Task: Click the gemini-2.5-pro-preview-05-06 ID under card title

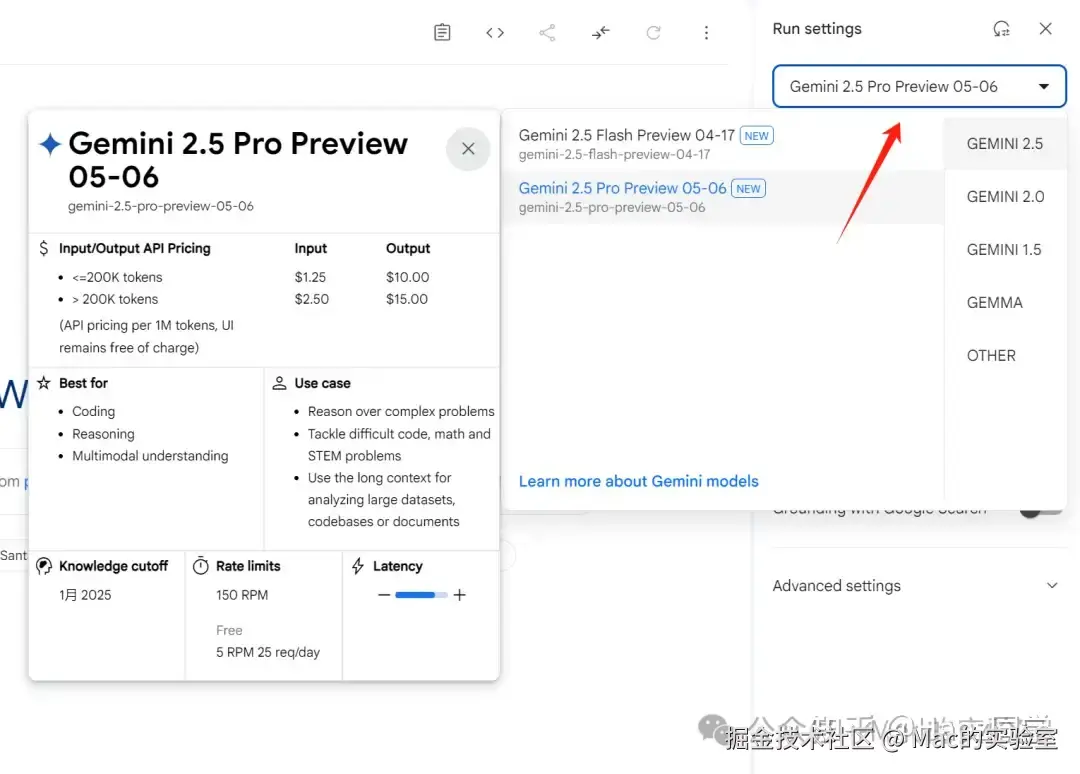Action: pyautogui.click(x=160, y=206)
